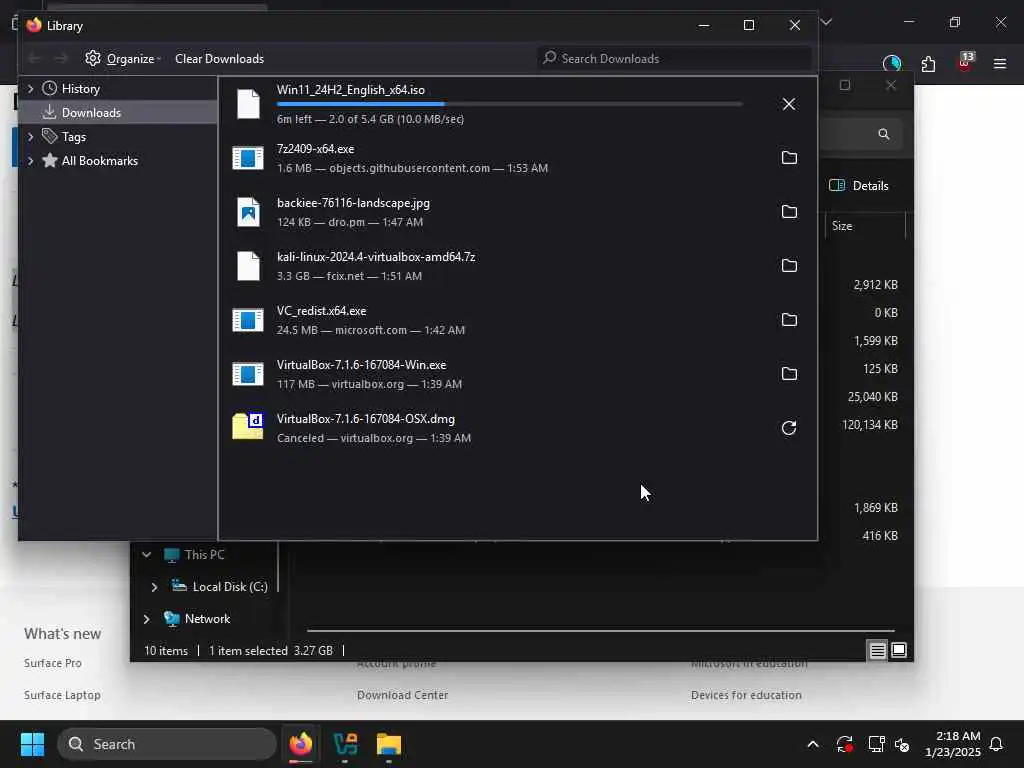
Task: Open containing folder for the kali-linux .7z file
Action: click(x=789, y=266)
